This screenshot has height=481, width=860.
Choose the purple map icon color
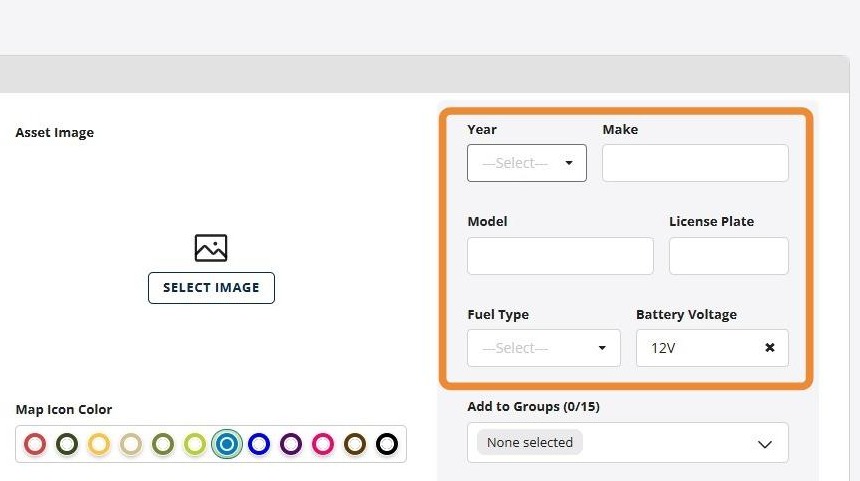(x=291, y=444)
